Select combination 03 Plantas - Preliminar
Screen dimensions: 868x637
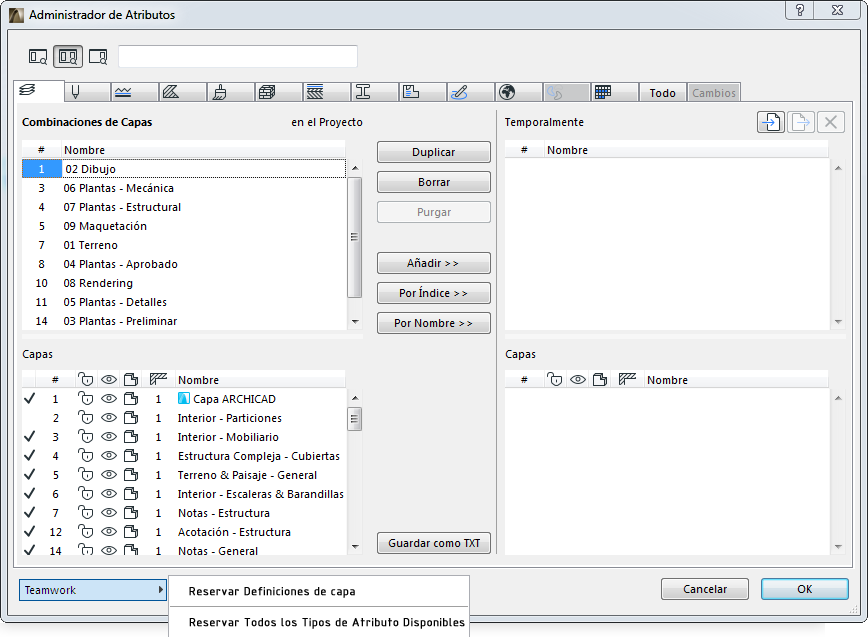tap(184, 321)
